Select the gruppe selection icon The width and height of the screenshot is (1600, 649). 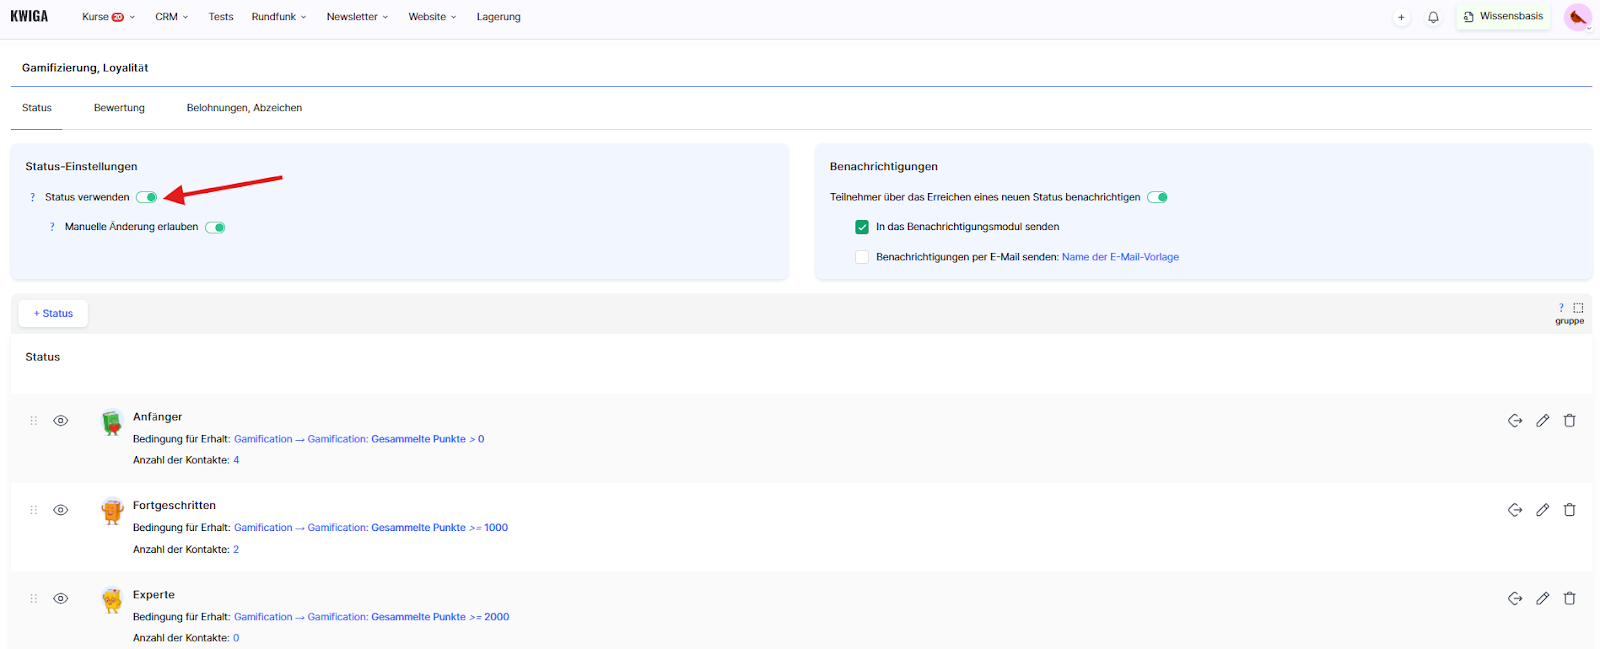click(1578, 308)
